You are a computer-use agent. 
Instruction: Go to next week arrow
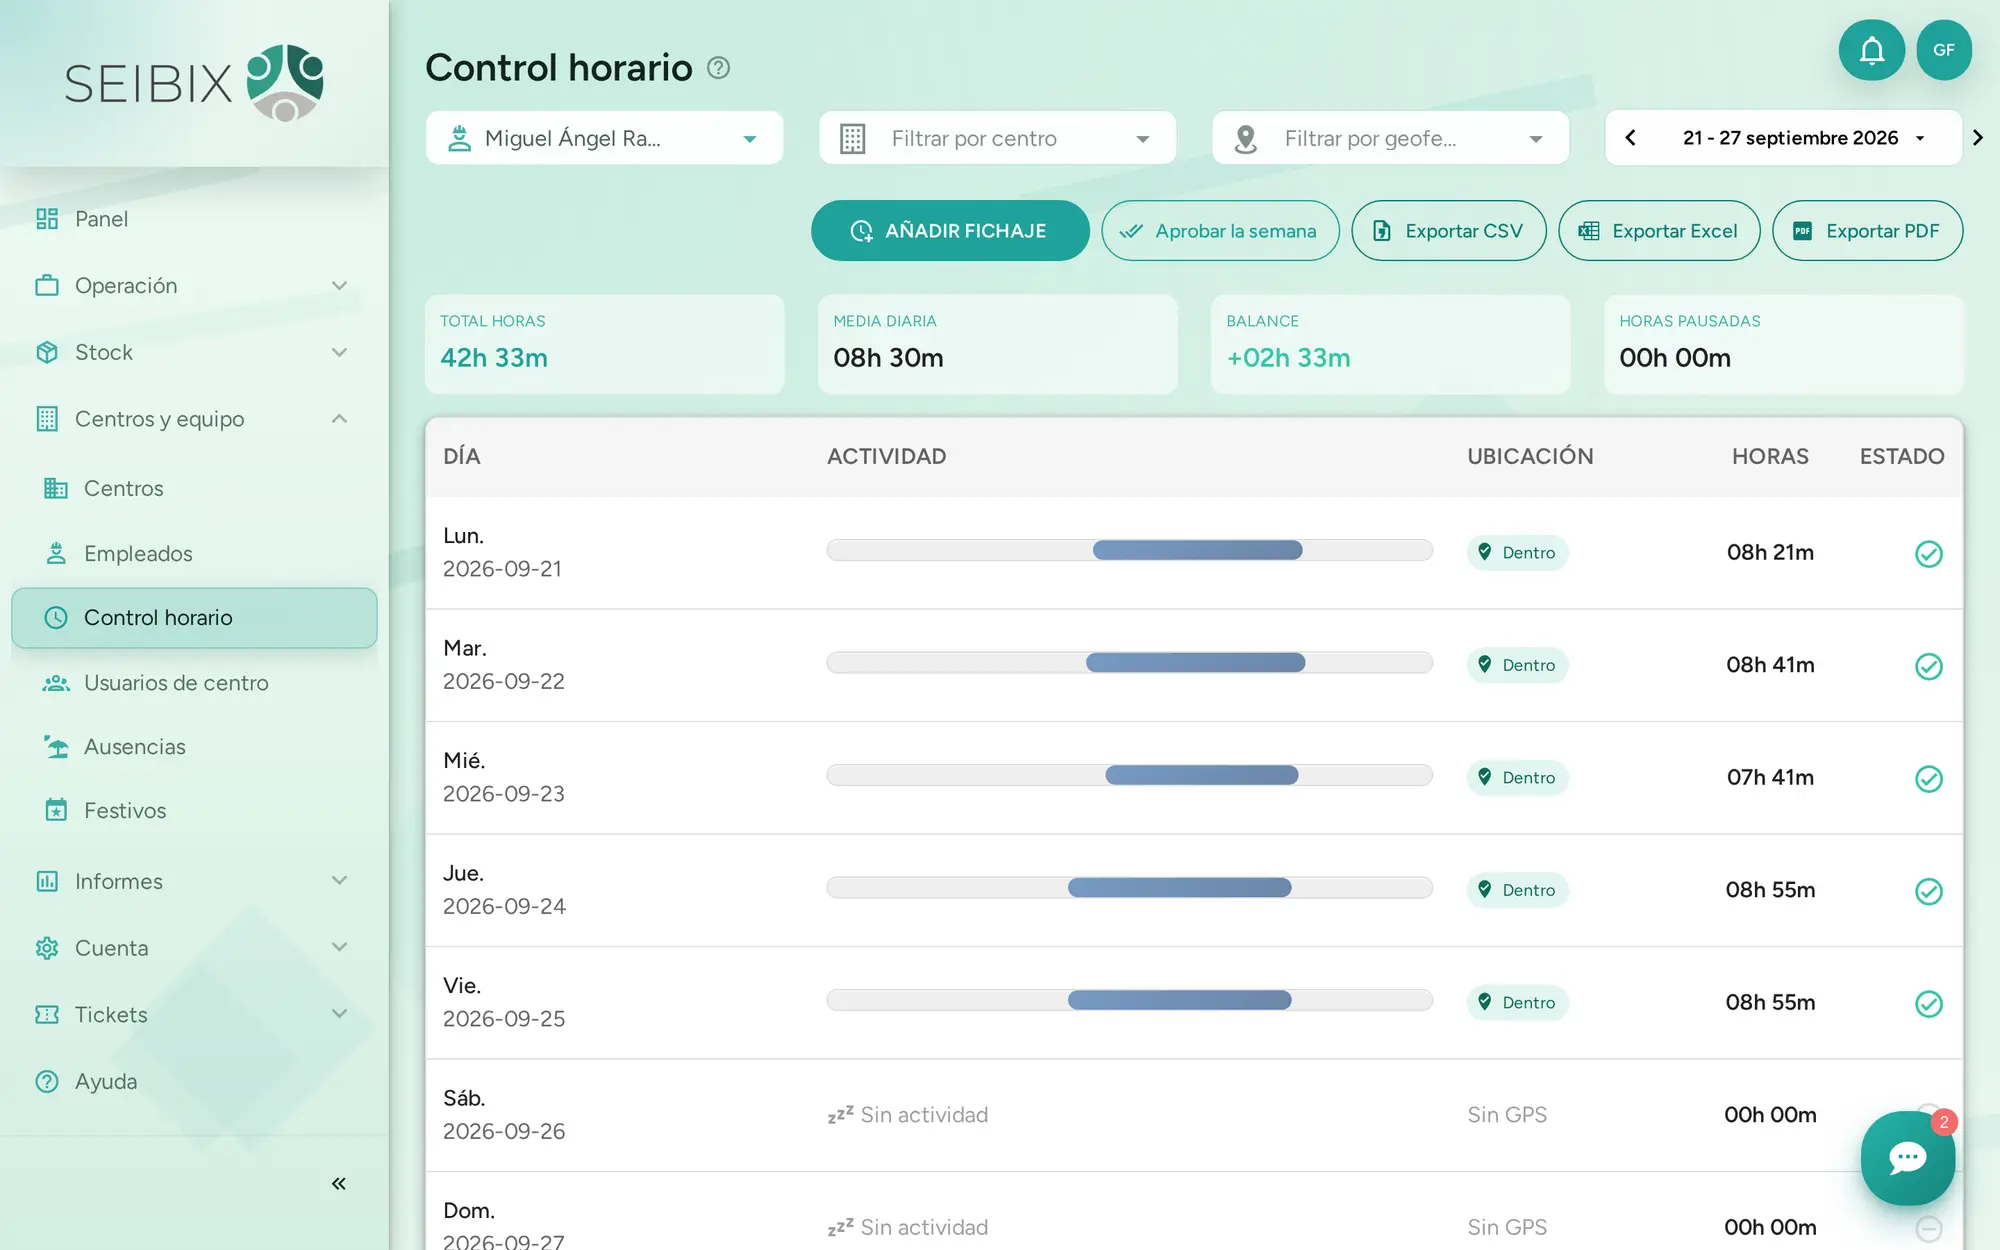[x=1977, y=138]
